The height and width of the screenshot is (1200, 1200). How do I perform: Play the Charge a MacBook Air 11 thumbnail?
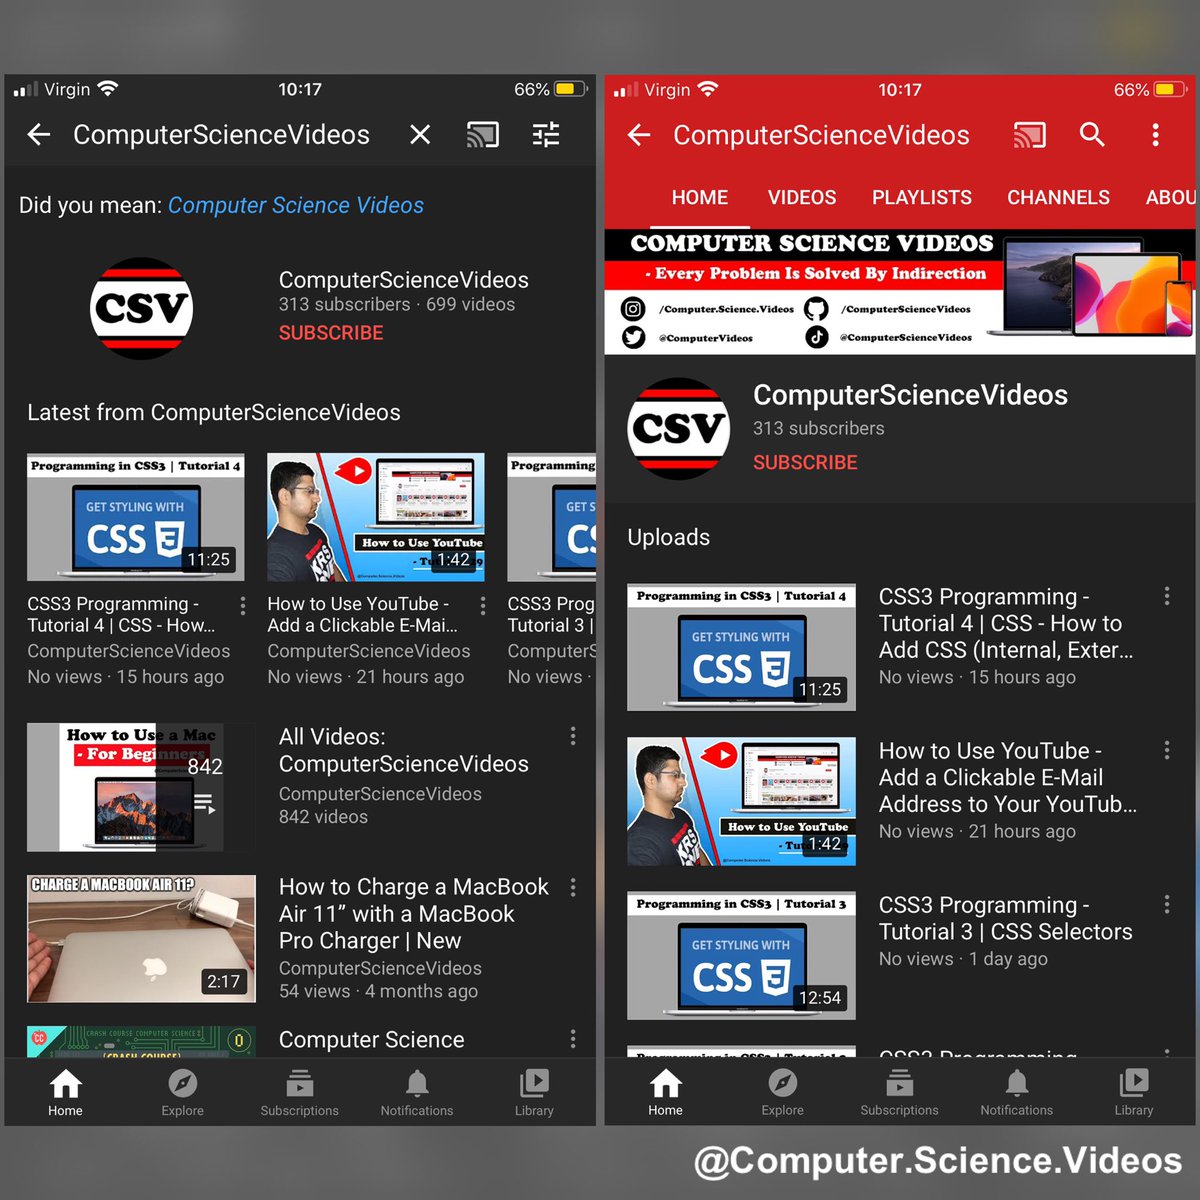coord(141,939)
